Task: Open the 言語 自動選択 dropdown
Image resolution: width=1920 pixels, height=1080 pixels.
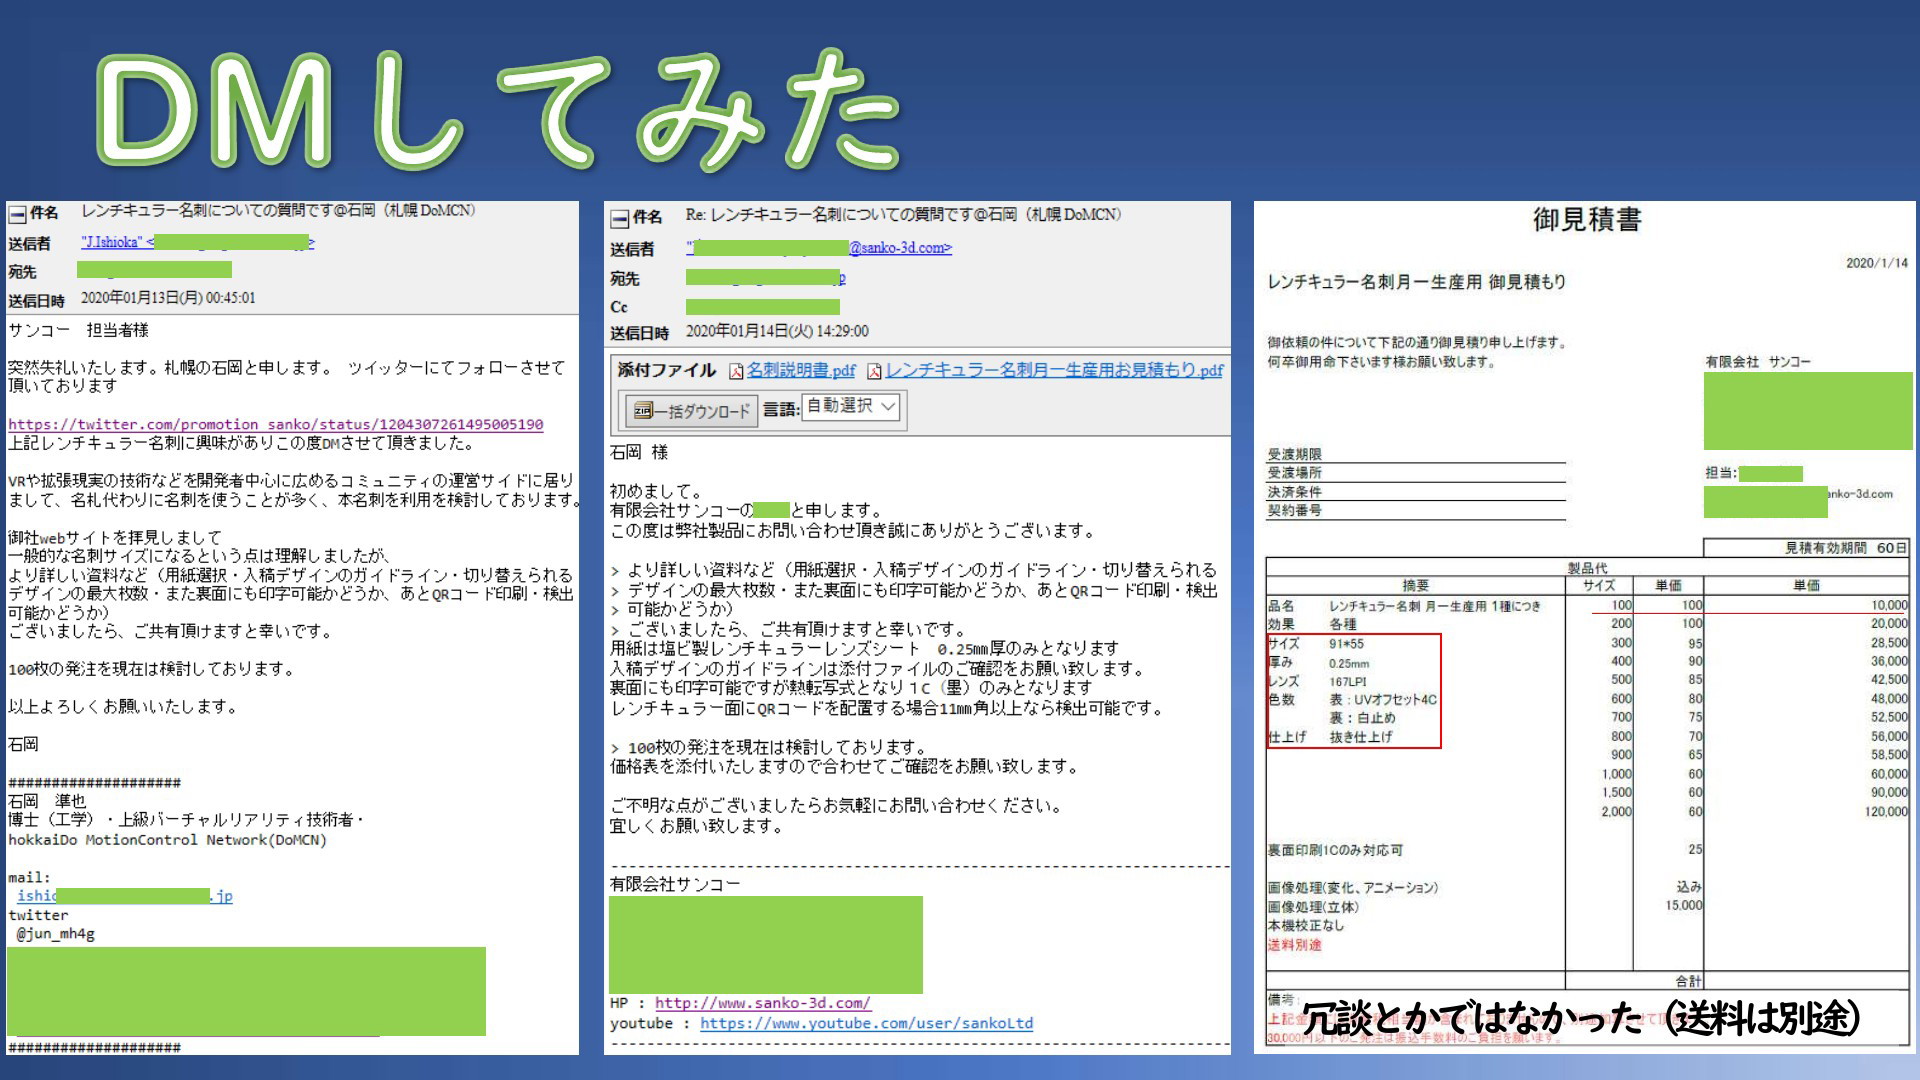Action: [x=853, y=406]
